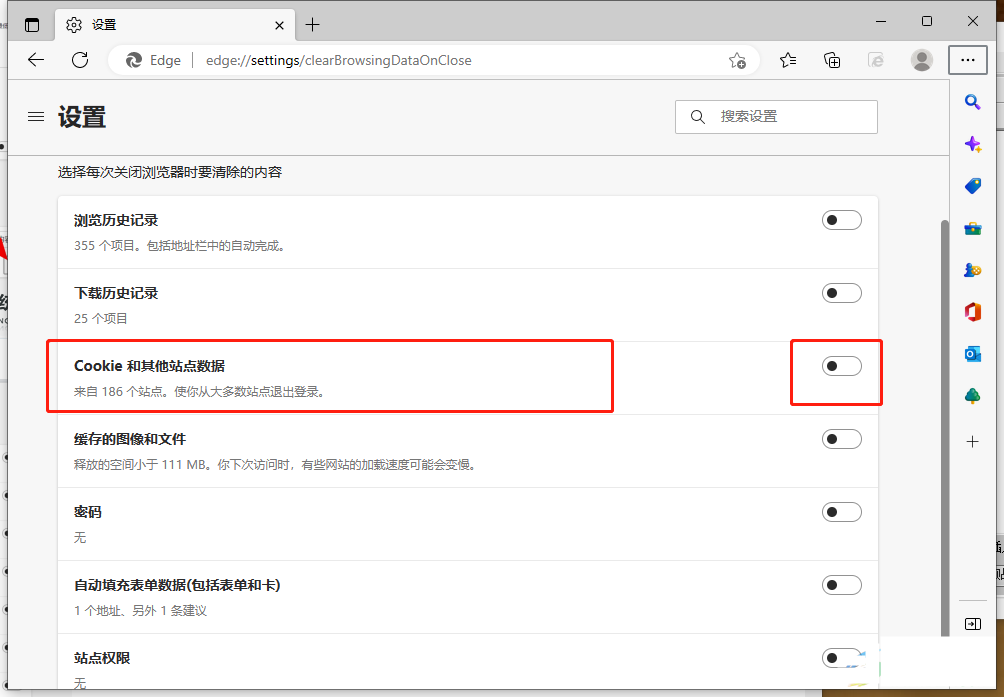Viewport: 1004px width, 697px height.
Task: Toggle 缓存的图像和文件 switch
Action: [x=841, y=439]
